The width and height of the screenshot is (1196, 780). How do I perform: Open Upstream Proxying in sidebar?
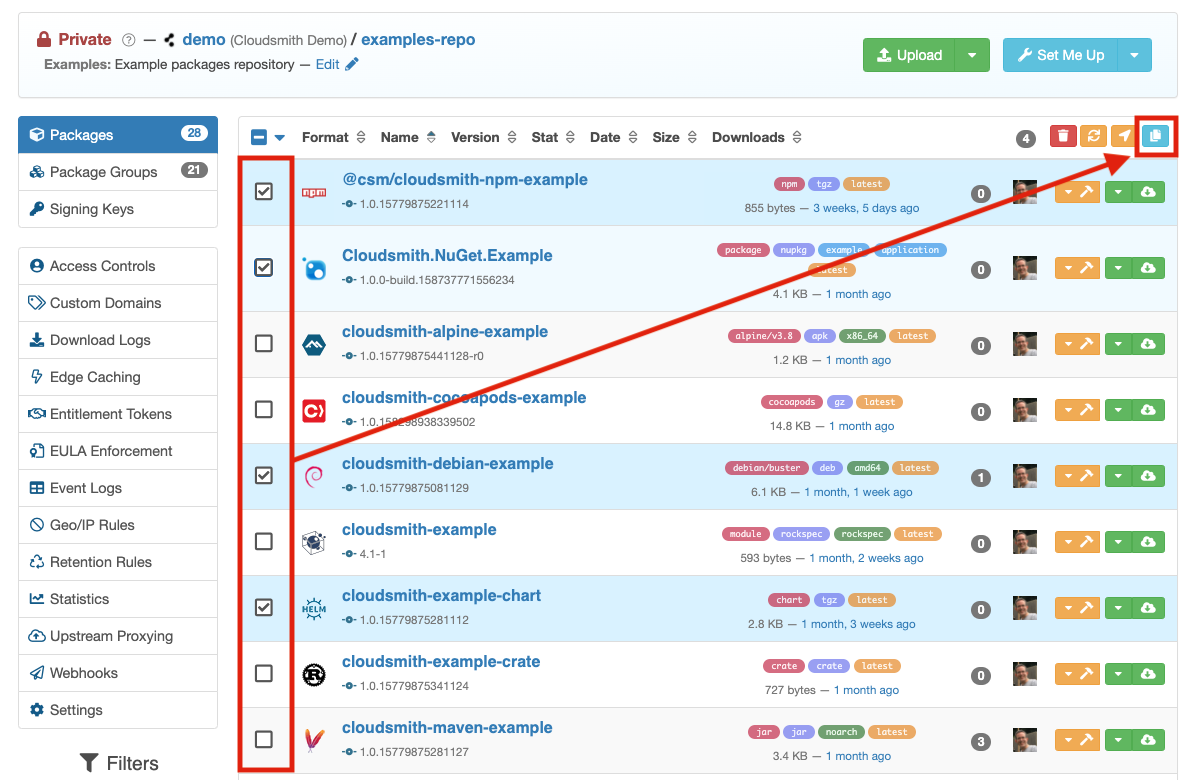click(x=118, y=636)
